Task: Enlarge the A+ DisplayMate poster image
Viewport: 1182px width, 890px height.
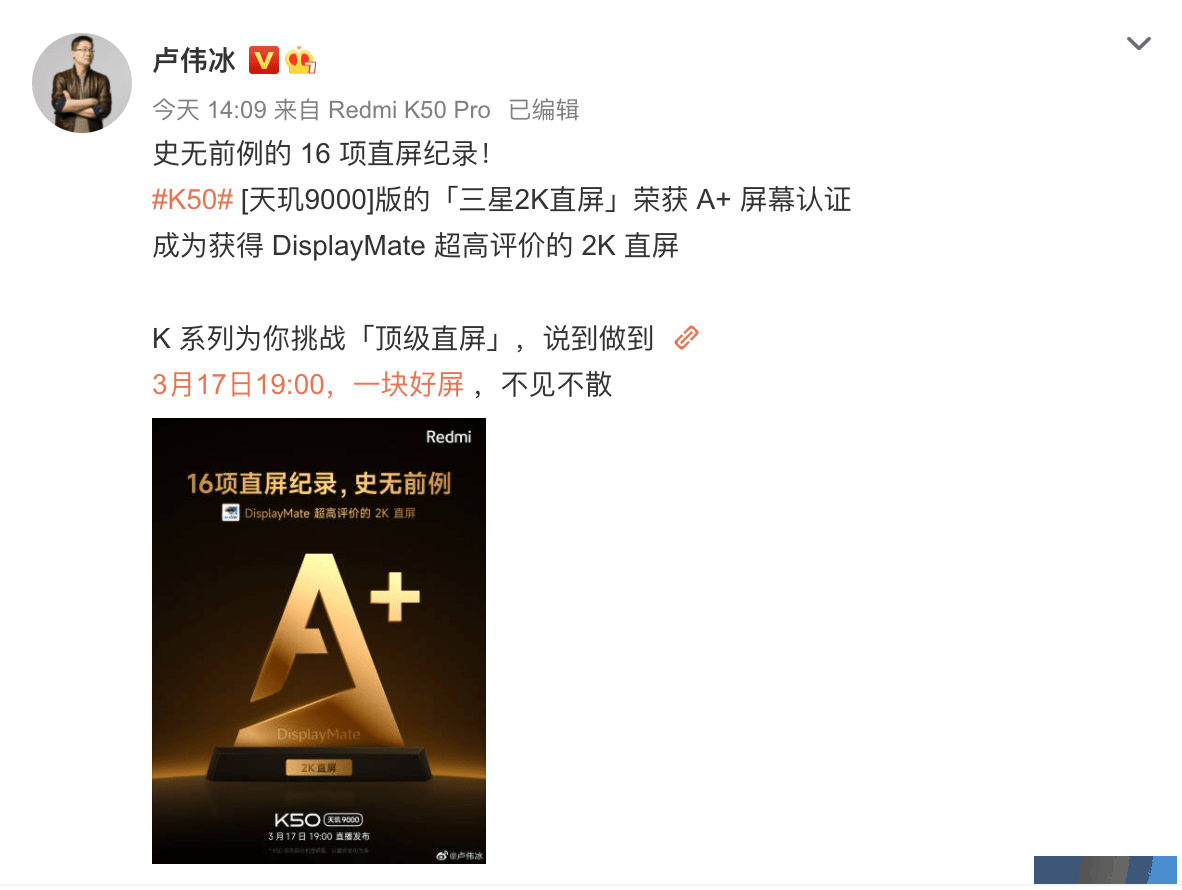Action: [x=319, y=641]
